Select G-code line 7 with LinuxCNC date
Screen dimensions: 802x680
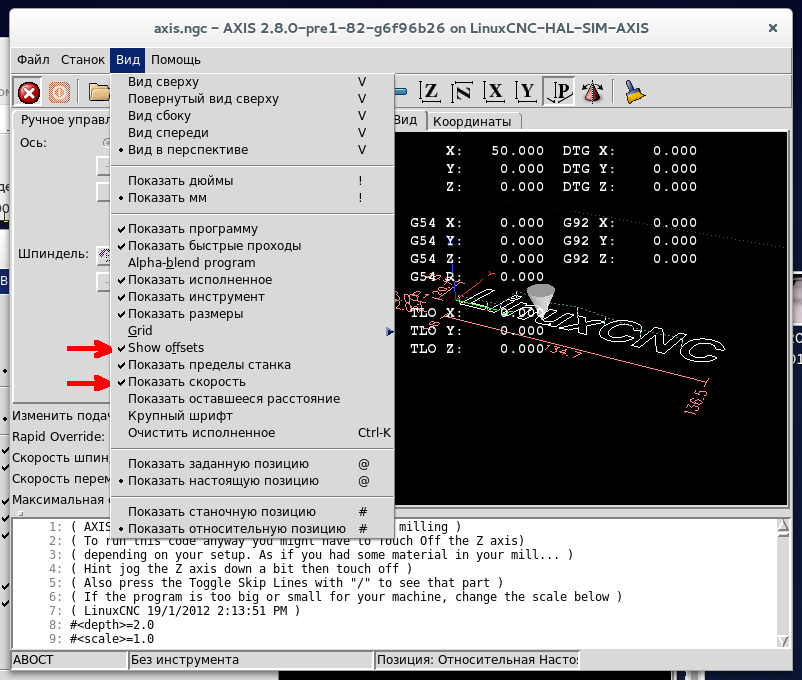pyautogui.click(x=185, y=611)
